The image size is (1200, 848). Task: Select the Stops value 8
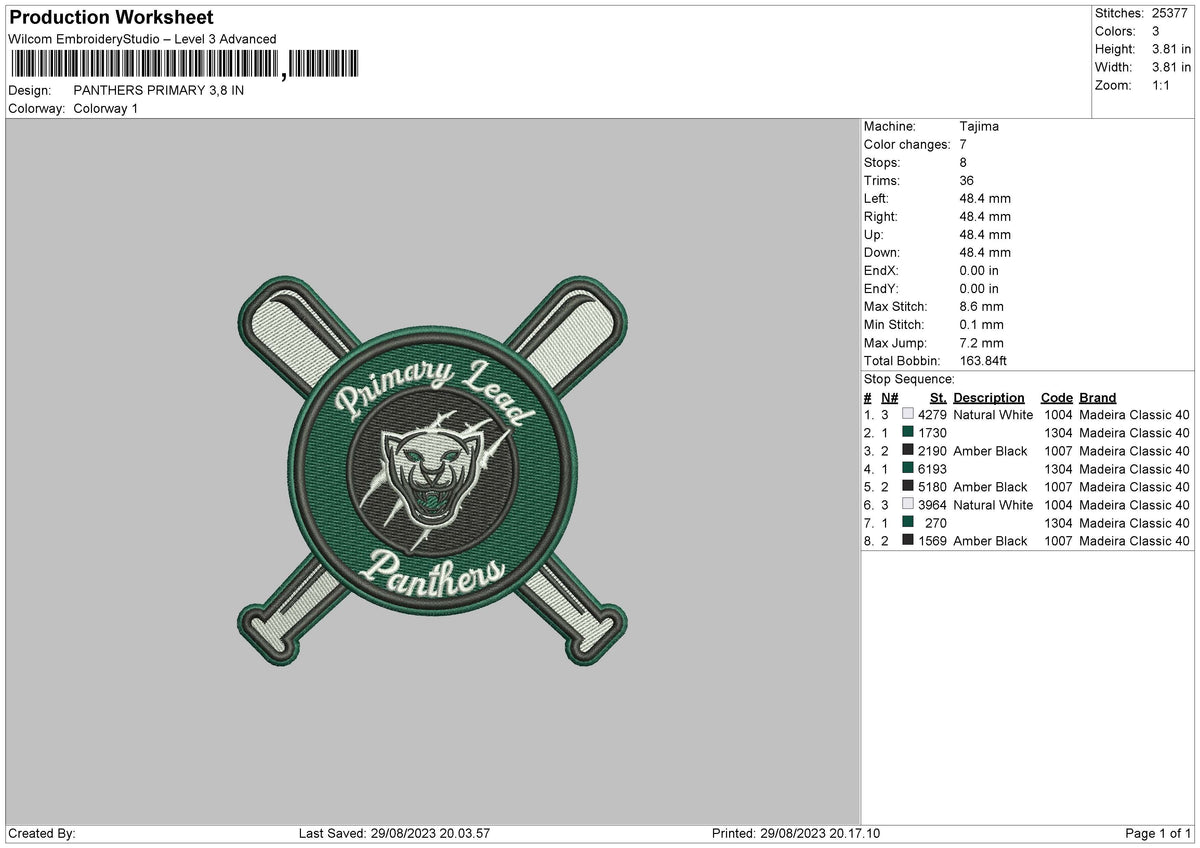click(x=963, y=162)
